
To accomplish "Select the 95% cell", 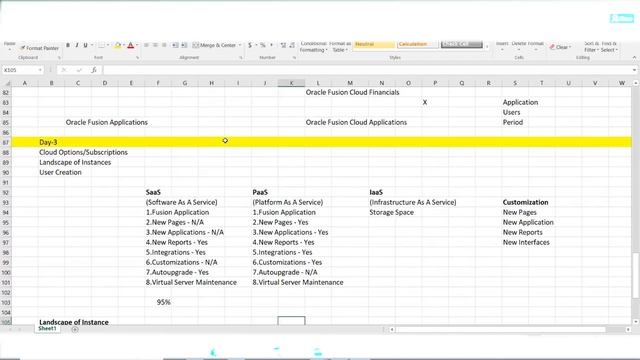I will (158, 302).
